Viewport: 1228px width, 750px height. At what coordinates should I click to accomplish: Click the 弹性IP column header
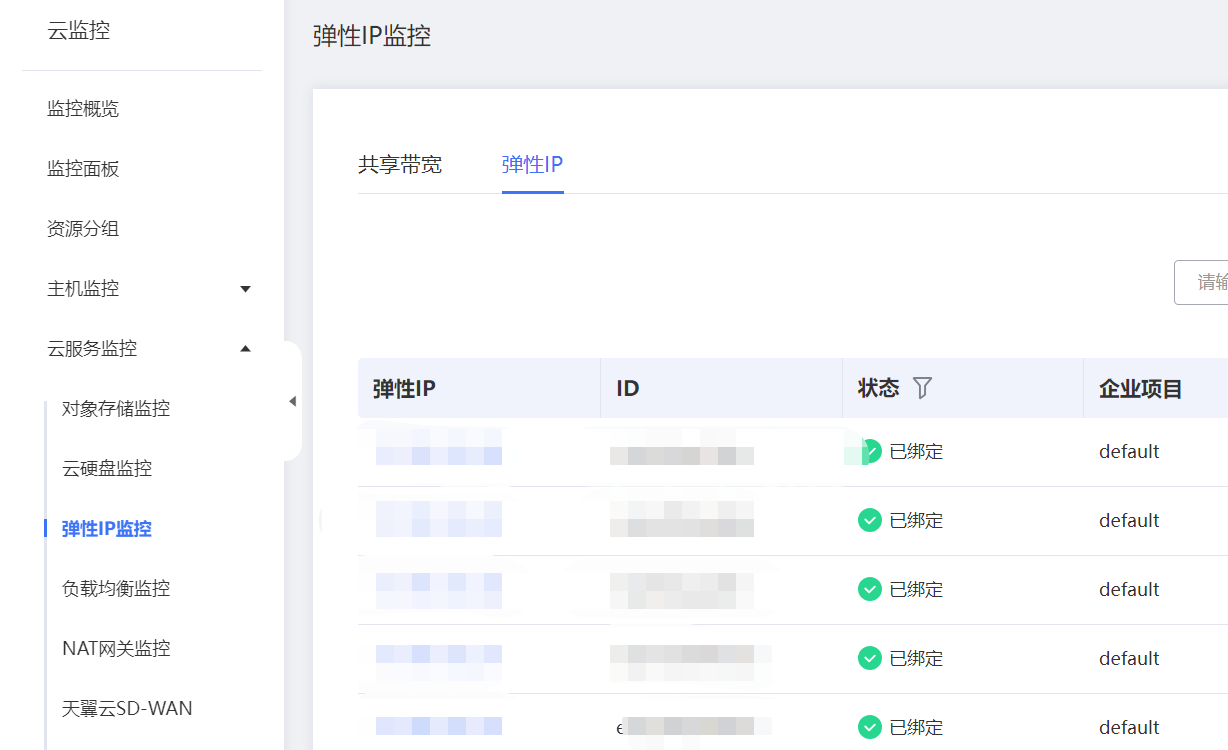[x=404, y=388]
